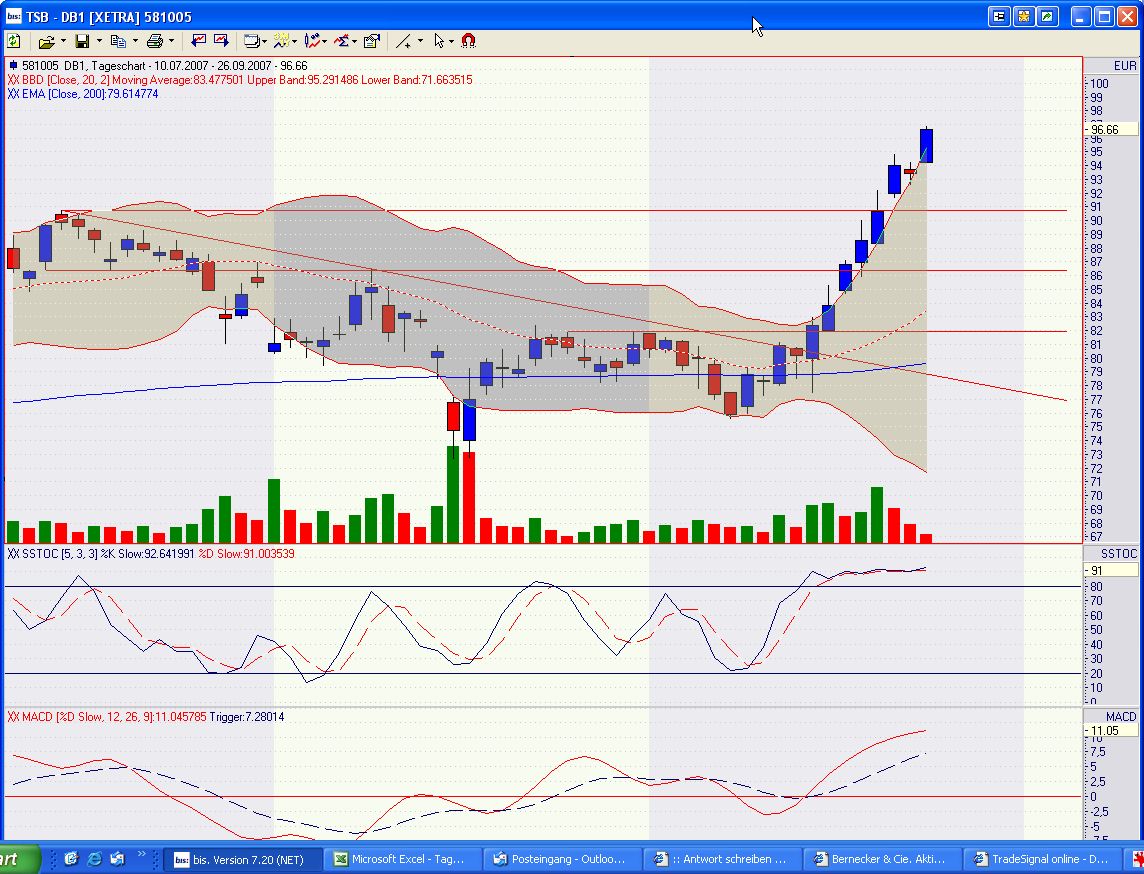
Task: Click the save diskette icon
Action: (x=82, y=41)
